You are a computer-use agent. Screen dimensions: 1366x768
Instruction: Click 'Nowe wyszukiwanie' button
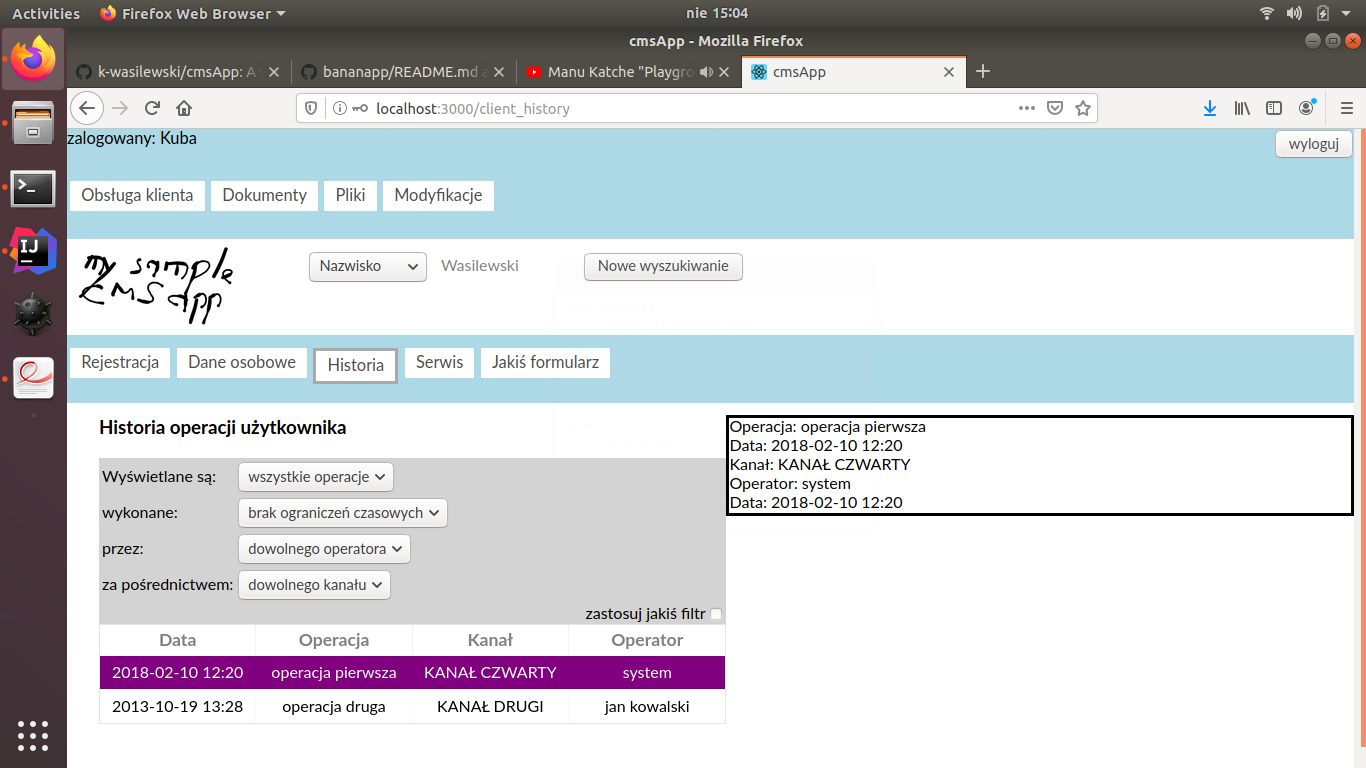[x=663, y=266]
